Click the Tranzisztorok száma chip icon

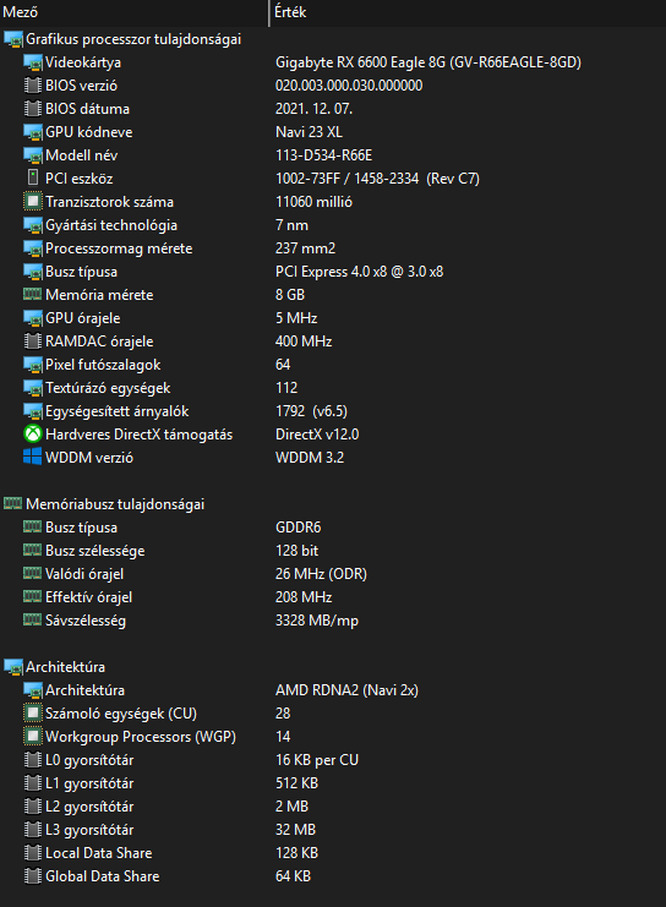pyautogui.click(x=33, y=202)
